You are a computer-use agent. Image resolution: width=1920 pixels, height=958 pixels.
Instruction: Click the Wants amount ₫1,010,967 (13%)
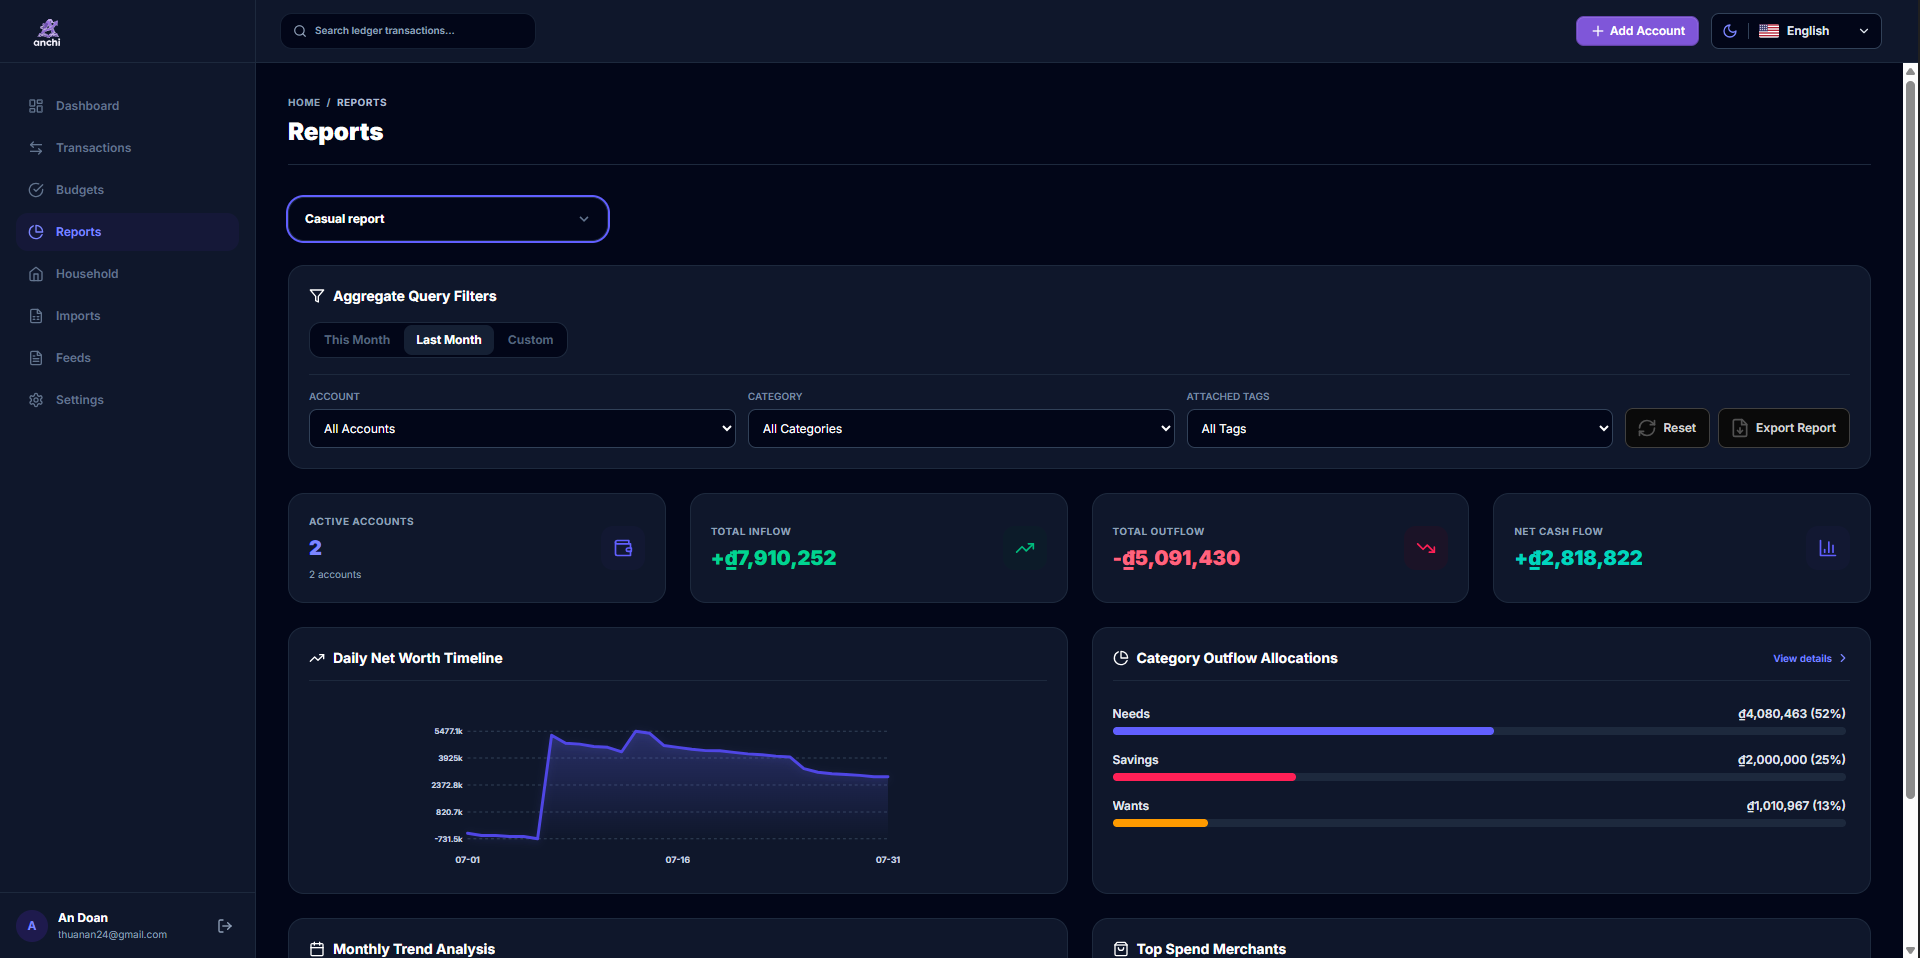click(1796, 806)
